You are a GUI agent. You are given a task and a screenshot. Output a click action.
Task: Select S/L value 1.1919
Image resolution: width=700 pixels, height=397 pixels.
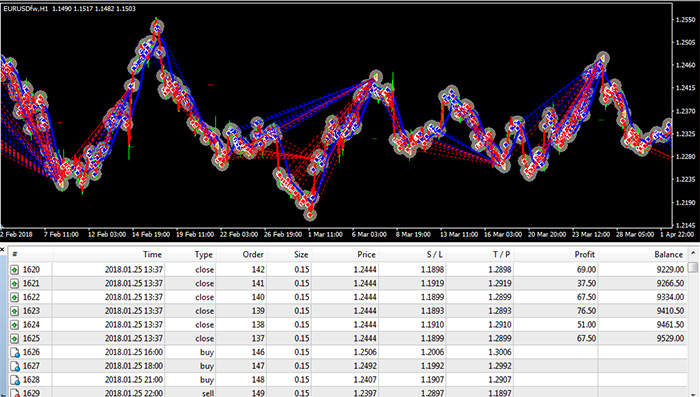click(432, 284)
